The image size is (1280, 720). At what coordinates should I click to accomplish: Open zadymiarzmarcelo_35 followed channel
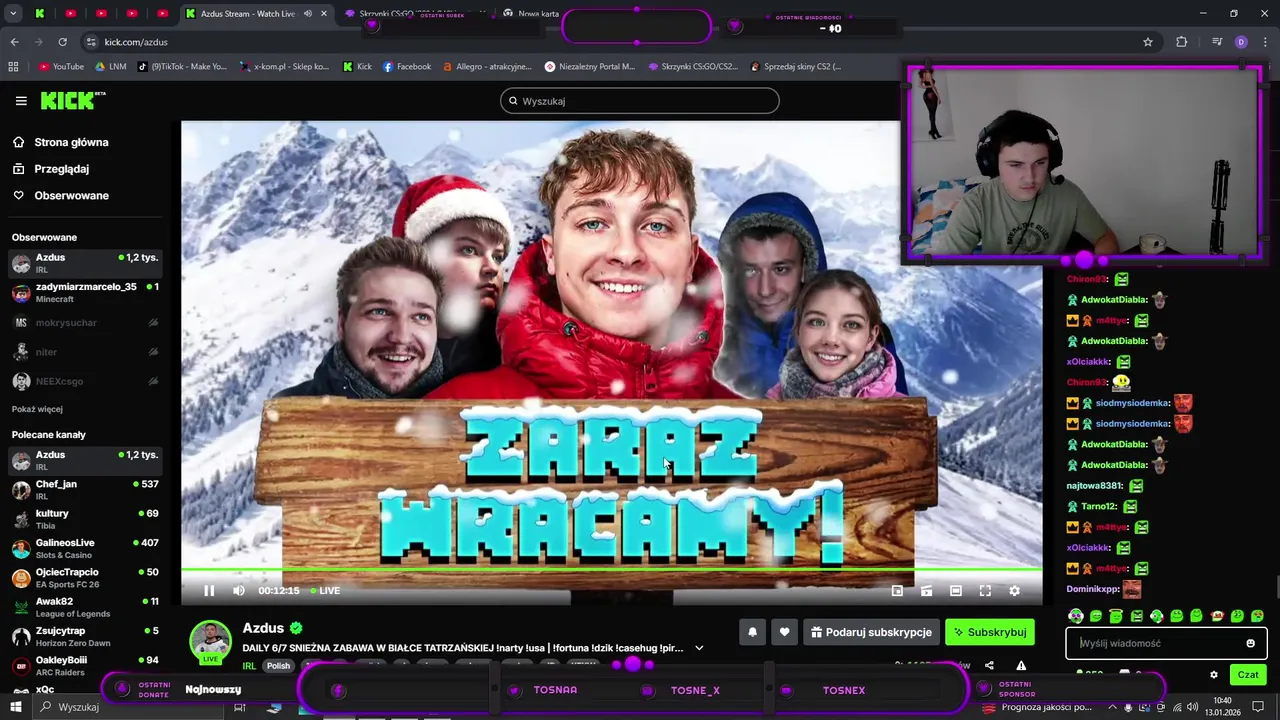click(x=85, y=293)
